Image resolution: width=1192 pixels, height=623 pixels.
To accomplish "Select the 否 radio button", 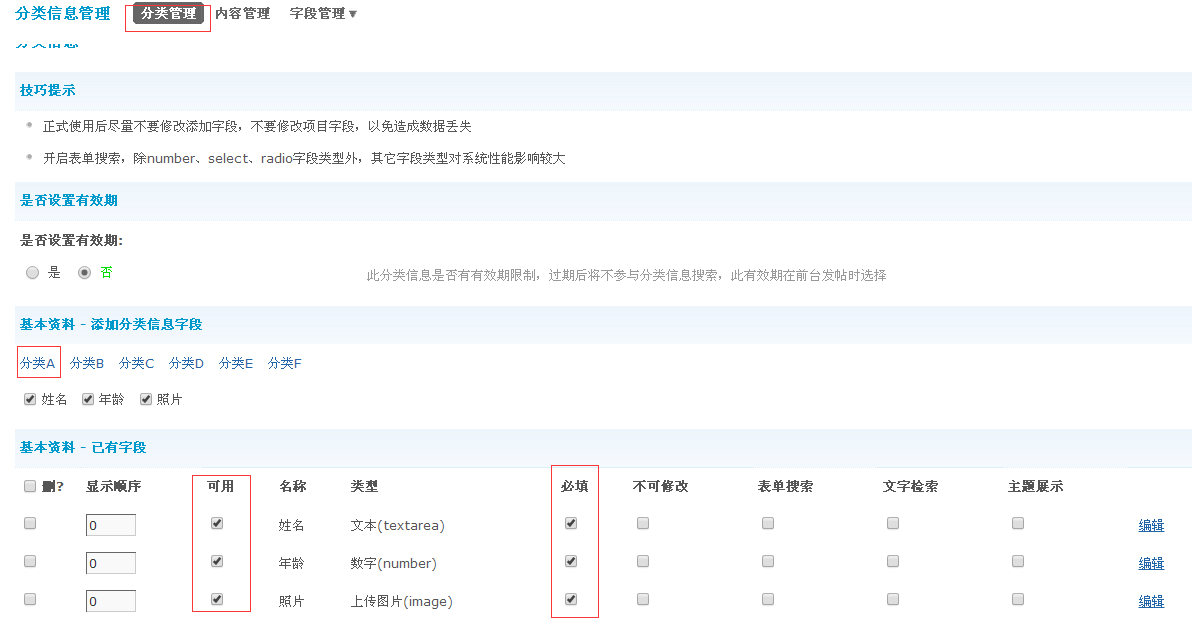I will [84, 271].
